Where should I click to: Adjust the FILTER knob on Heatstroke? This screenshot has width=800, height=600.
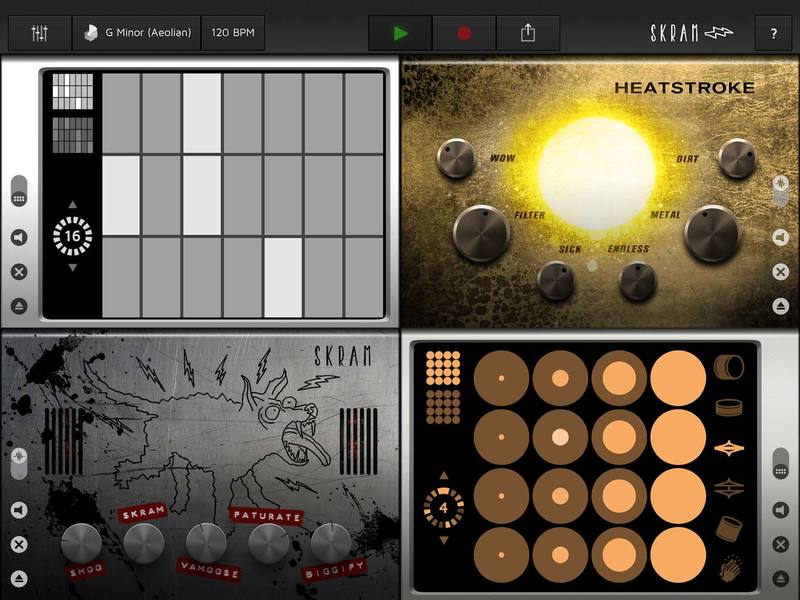pos(481,234)
